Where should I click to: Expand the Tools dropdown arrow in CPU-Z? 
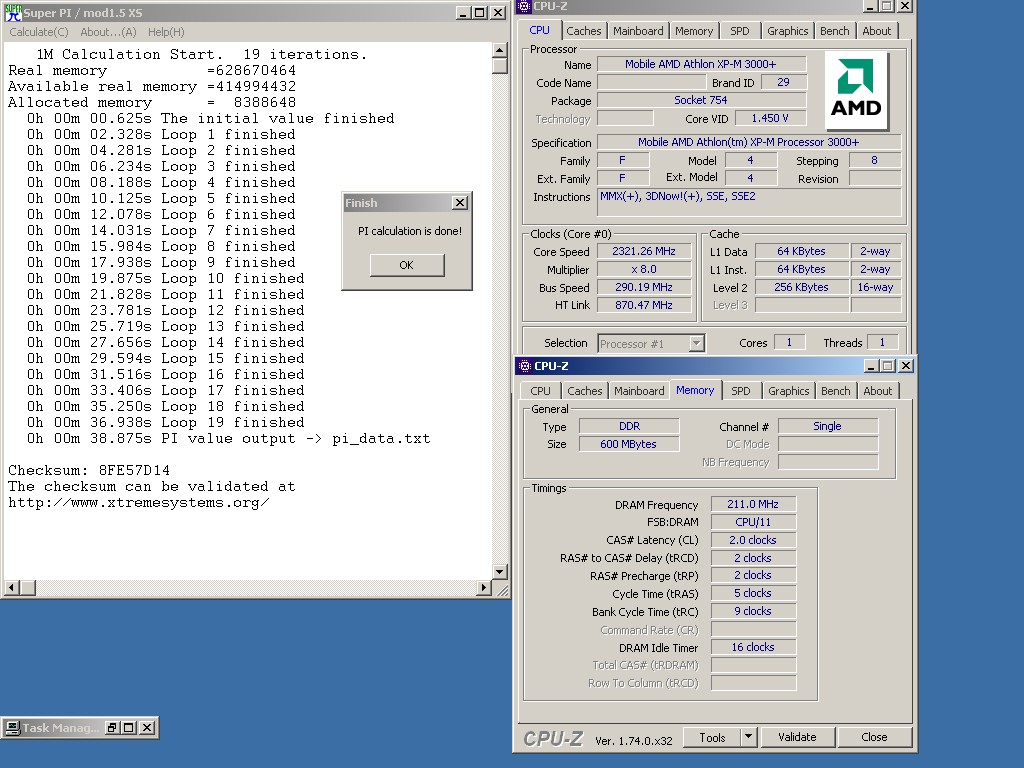click(x=748, y=737)
